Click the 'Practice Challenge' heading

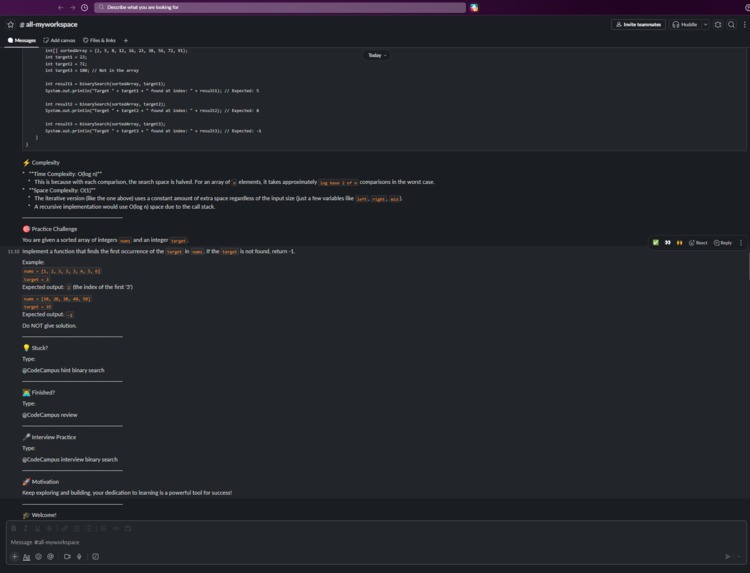(54, 229)
